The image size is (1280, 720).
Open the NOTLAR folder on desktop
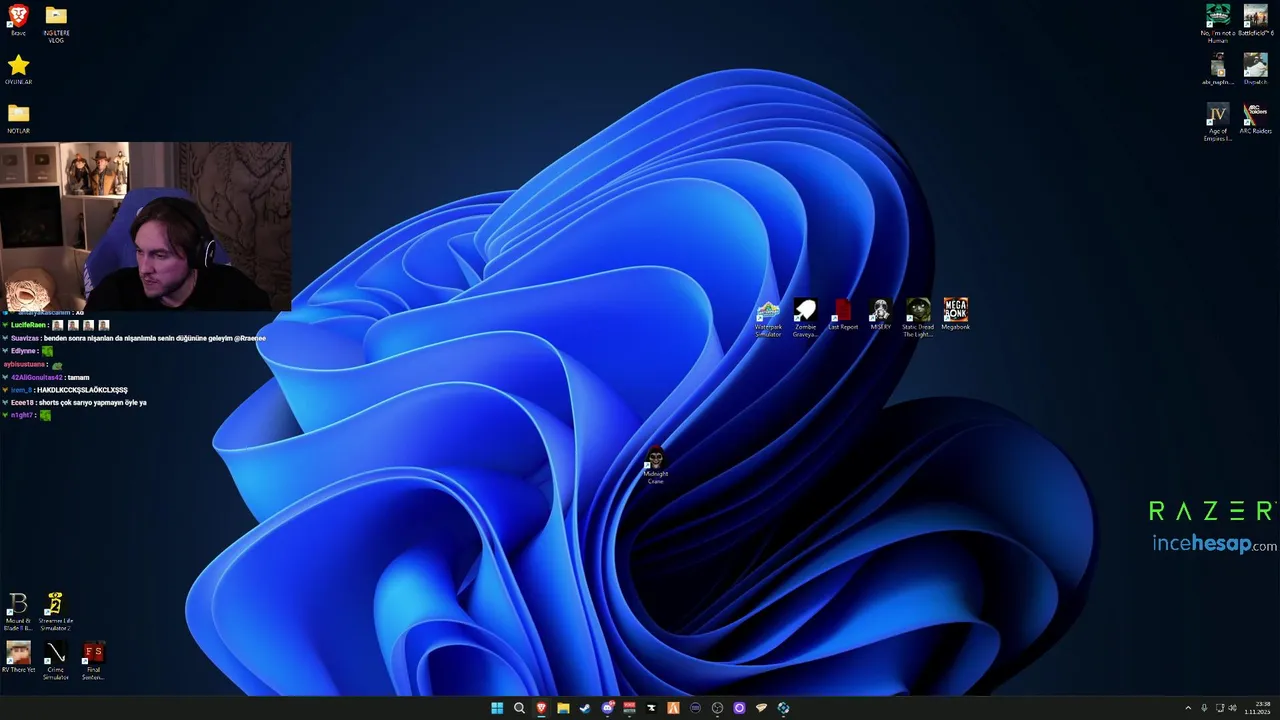(x=18, y=118)
